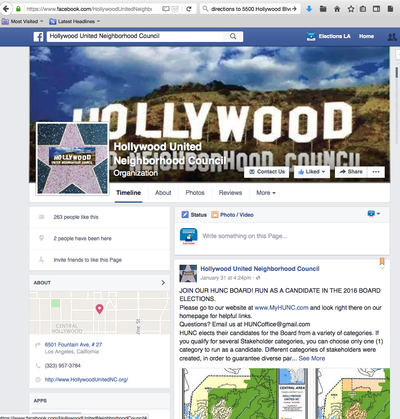Image resolution: width=400 pixels, height=419 pixels.
Task: Click the green padlock security icon
Action: pyautogui.click(x=19, y=9)
